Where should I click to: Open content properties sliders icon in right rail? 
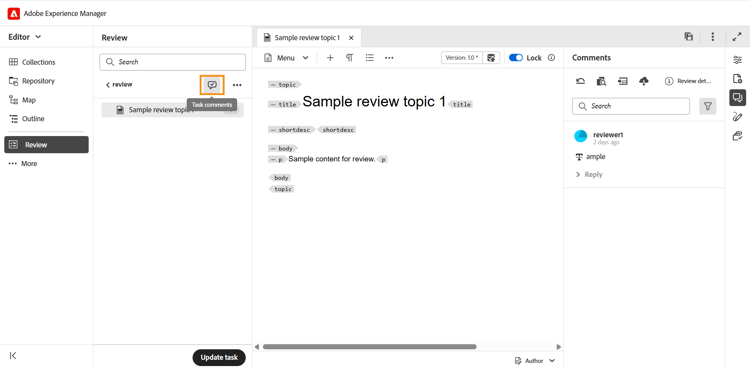(737, 60)
